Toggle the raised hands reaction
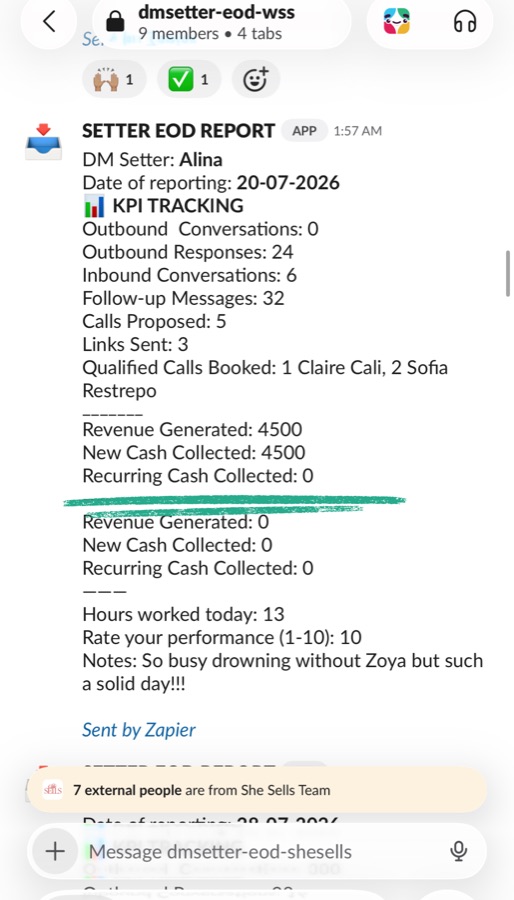The height and width of the screenshot is (900, 514). 114,79
